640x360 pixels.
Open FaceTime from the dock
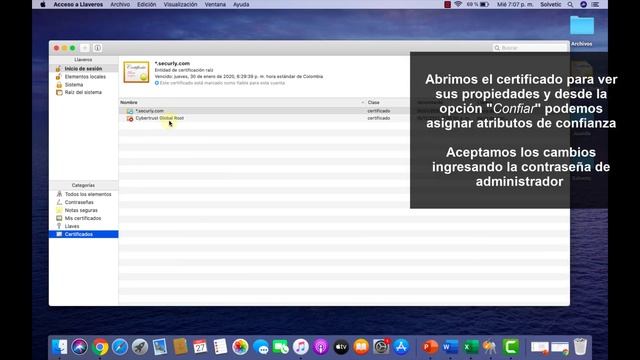pos(280,347)
